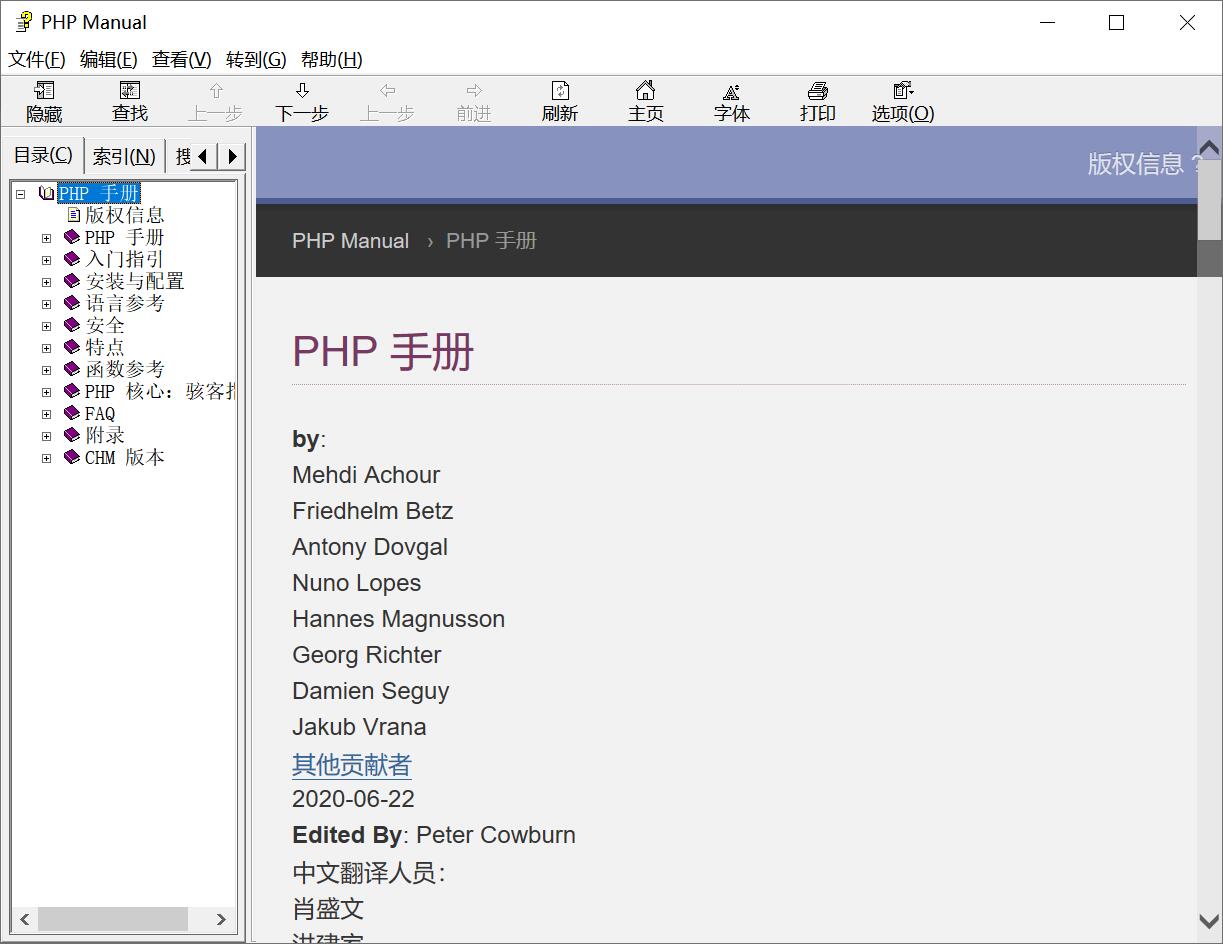Switch to the 索引(N) tab
This screenshot has width=1223, height=944.
124,155
